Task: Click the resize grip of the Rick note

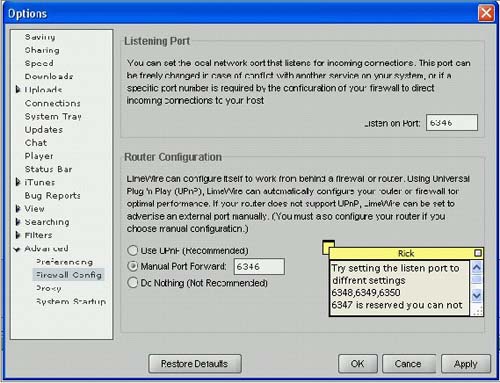Action: pyautogui.click(x=478, y=311)
